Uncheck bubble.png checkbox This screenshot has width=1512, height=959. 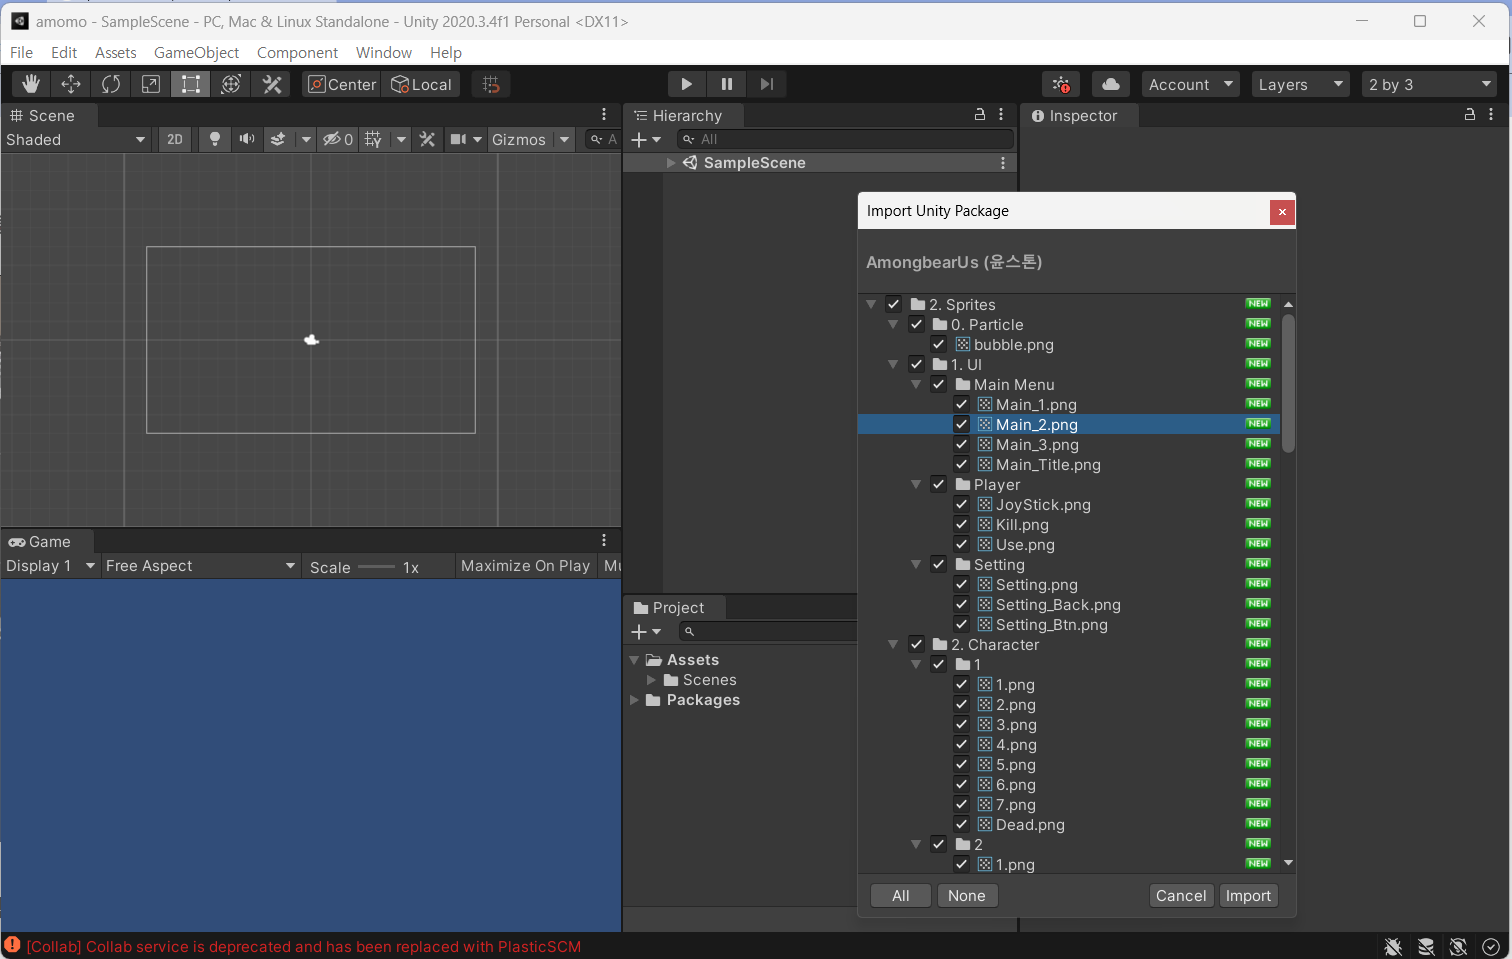[x=938, y=344]
